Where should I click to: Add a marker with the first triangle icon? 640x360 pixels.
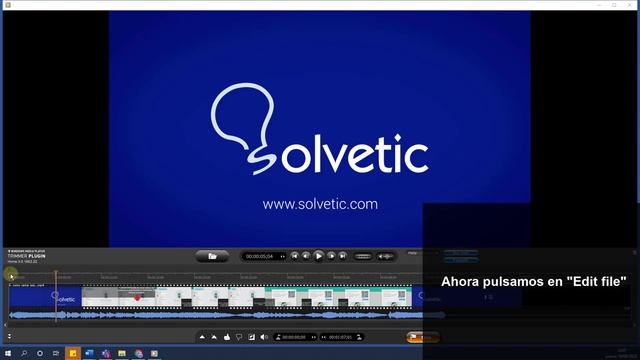202,337
